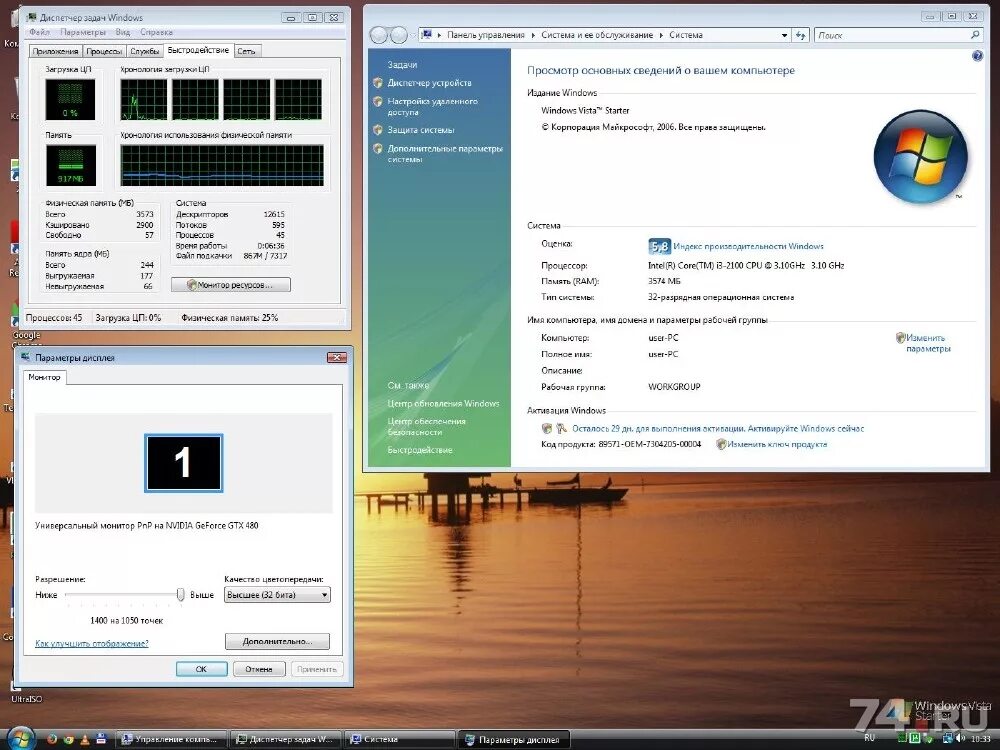The image size is (1000, 750).
Task: Click Изменить параметры link
Action: (928, 343)
